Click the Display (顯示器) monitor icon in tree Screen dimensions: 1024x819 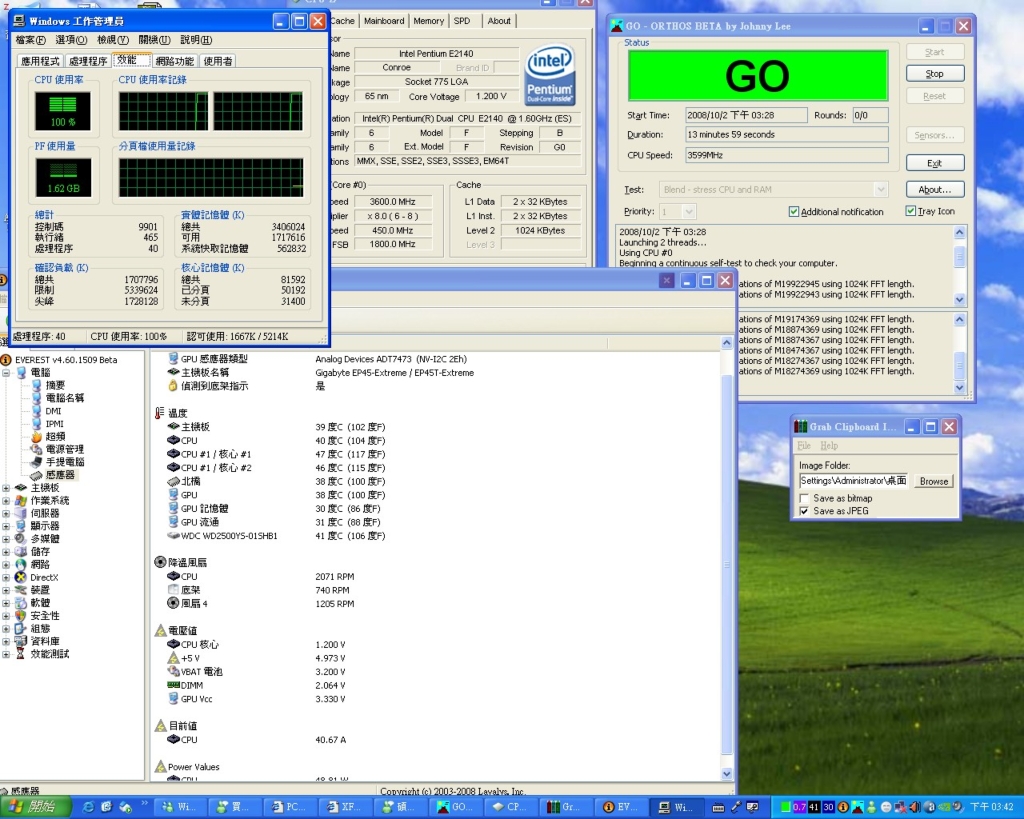21,526
